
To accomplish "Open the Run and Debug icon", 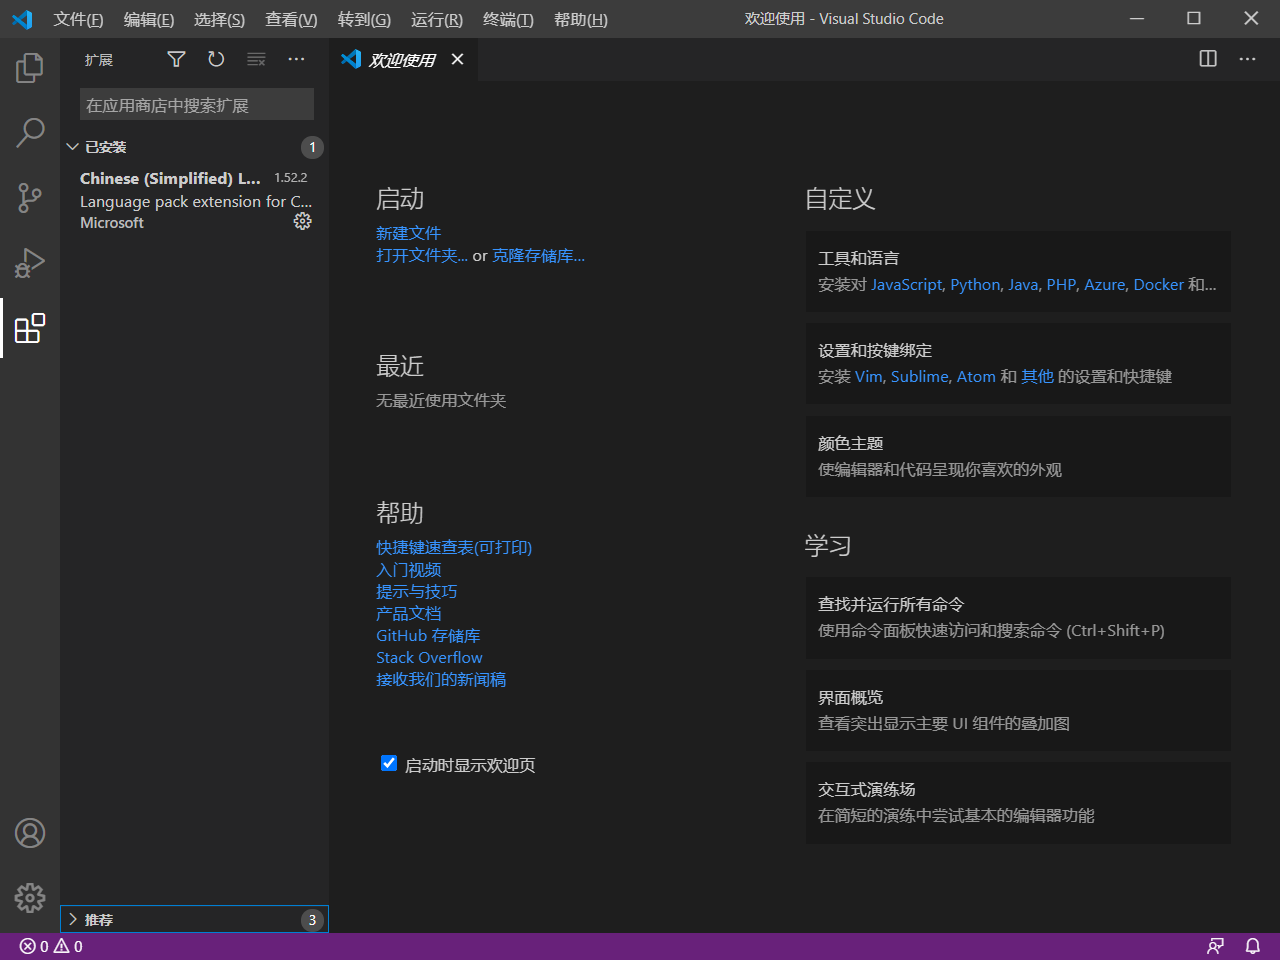I will 29,262.
